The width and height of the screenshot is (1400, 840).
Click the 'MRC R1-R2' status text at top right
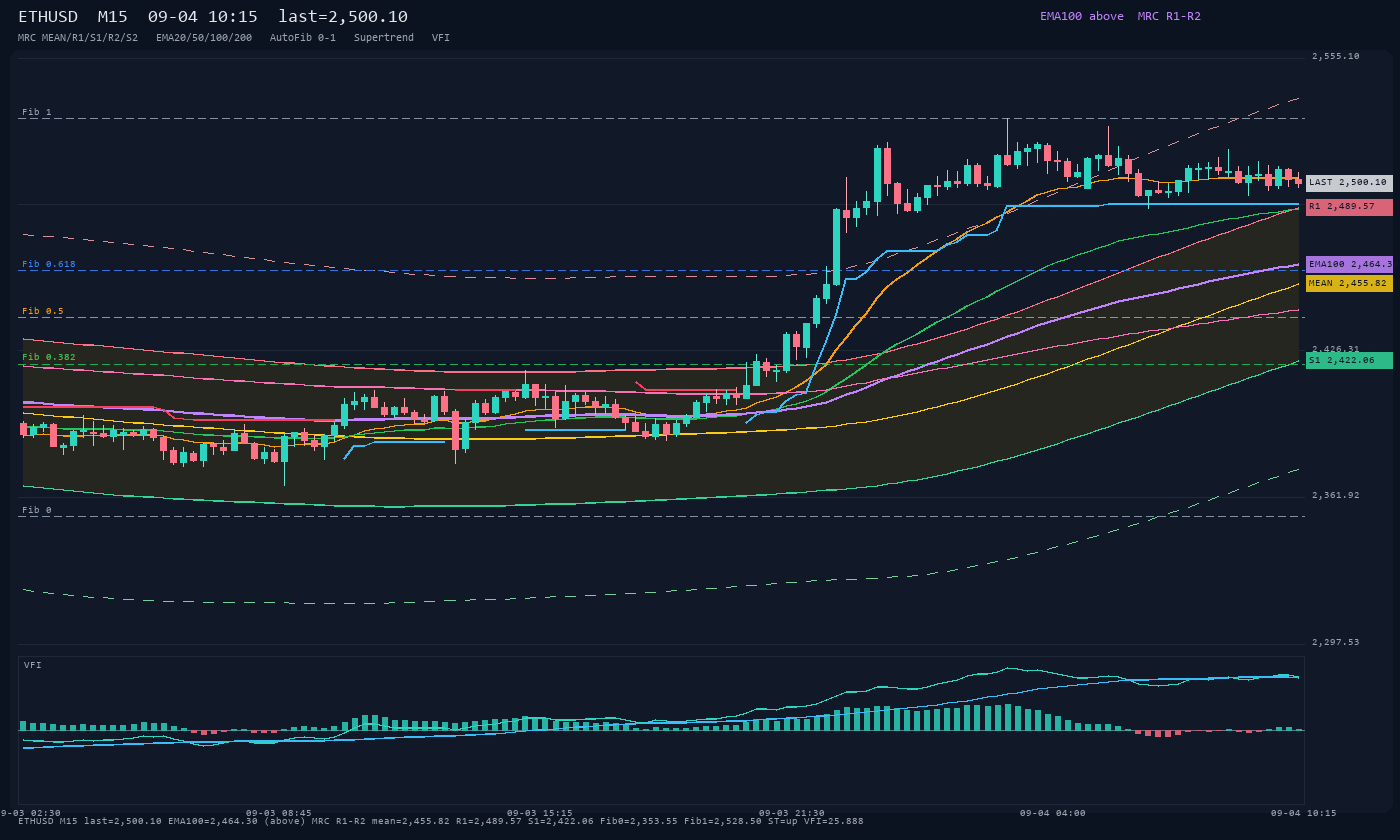point(1169,16)
